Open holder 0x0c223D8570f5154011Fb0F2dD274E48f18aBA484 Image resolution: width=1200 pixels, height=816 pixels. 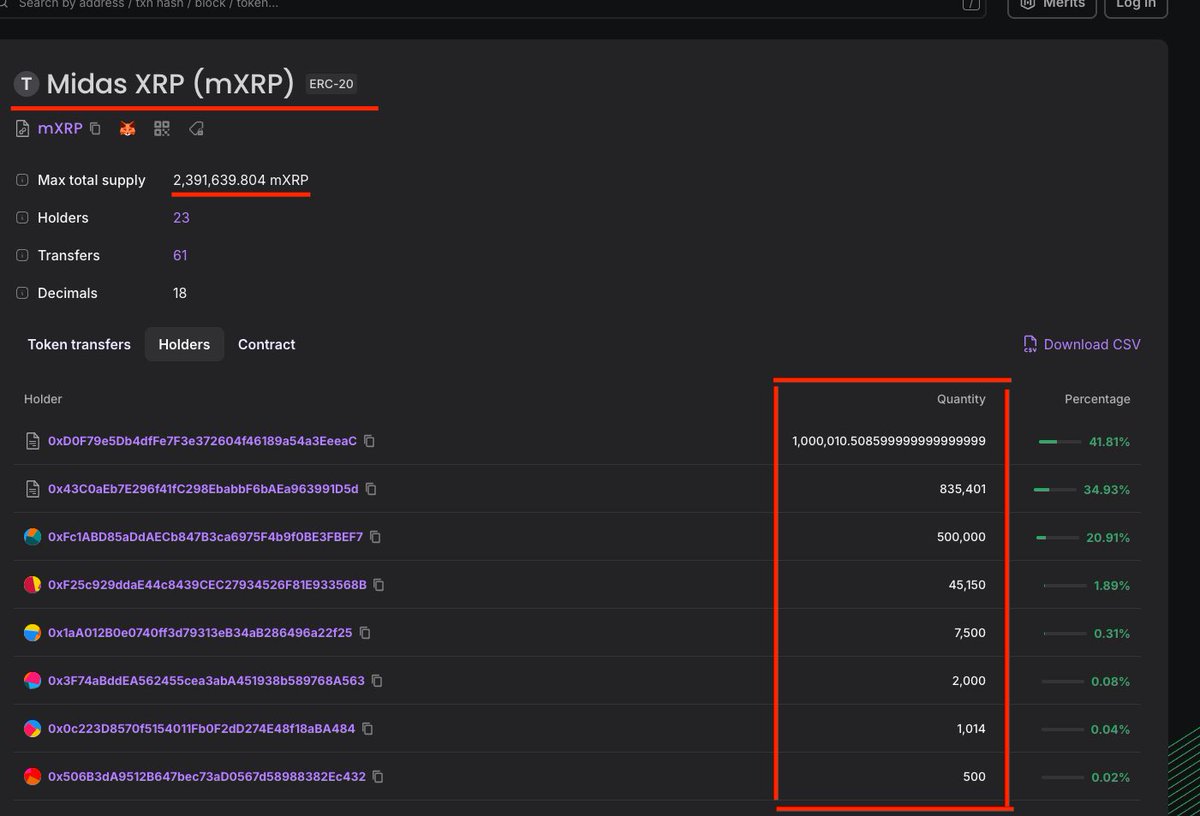[201, 729]
